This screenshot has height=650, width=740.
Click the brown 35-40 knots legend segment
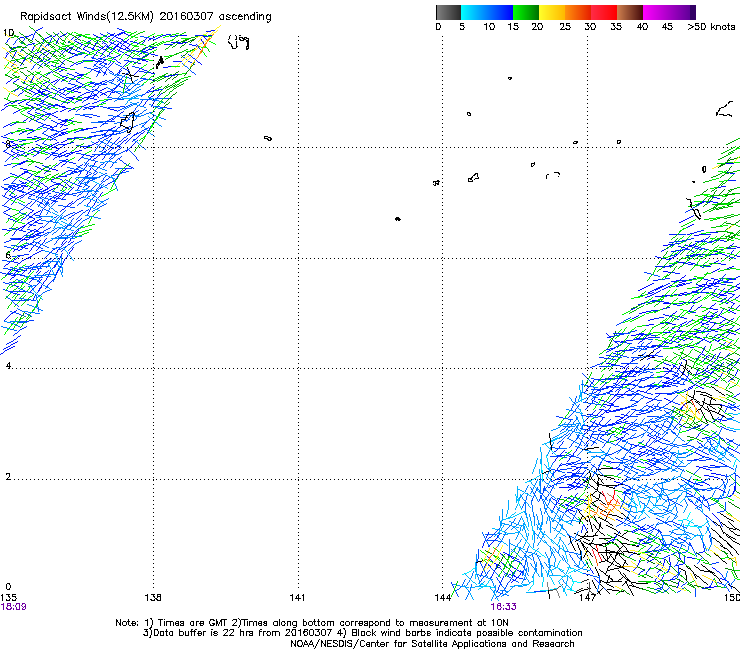pyautogui.click(x=630, y=12)
